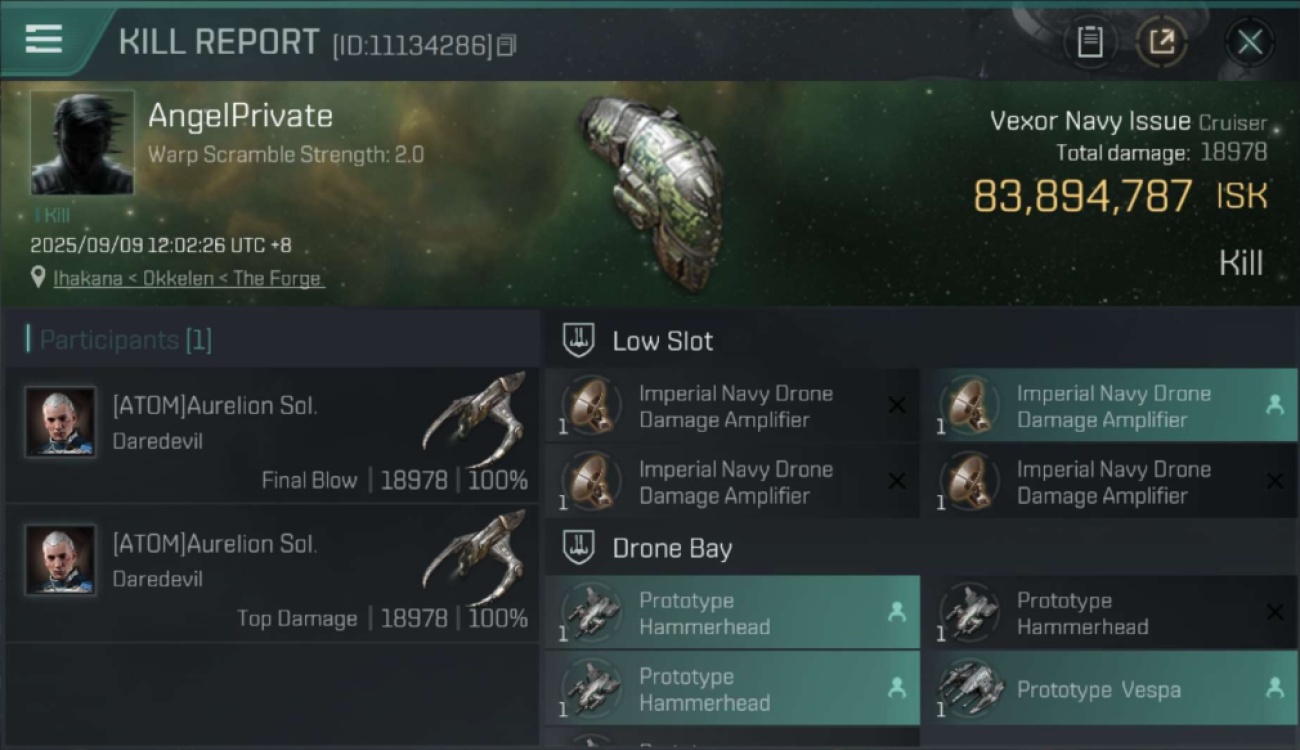This screenshot has width=1300, height=750.
Task: Select the highlighted Imperial Navy Drone Damage Amplifier
Action: click(1108, 406)
